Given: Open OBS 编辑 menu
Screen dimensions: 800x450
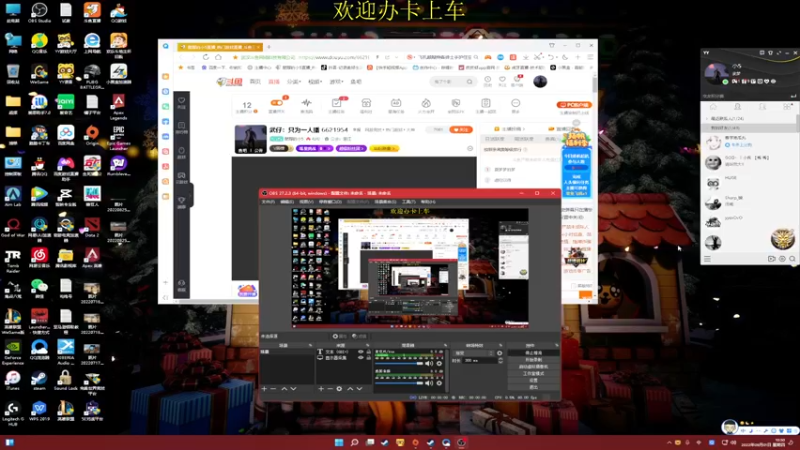Looking at the screenshot, I should coord(287,202).
